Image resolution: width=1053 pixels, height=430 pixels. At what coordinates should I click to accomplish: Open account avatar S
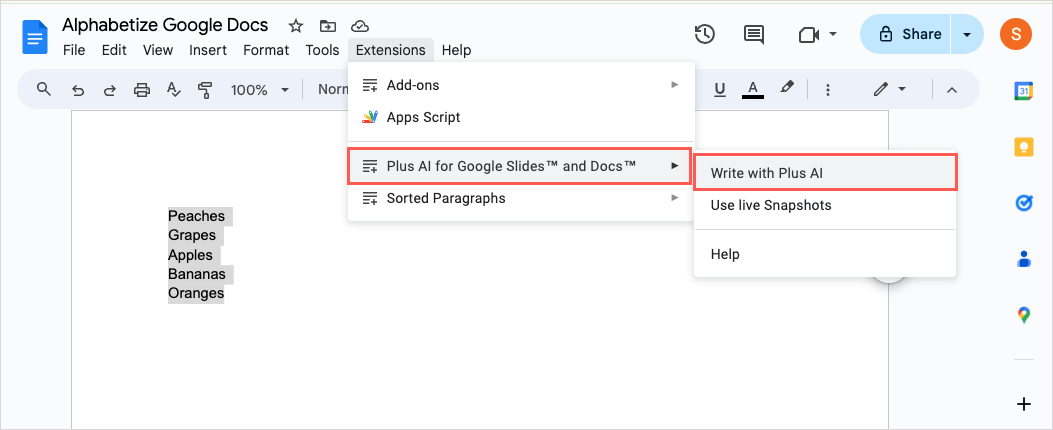1015,34
